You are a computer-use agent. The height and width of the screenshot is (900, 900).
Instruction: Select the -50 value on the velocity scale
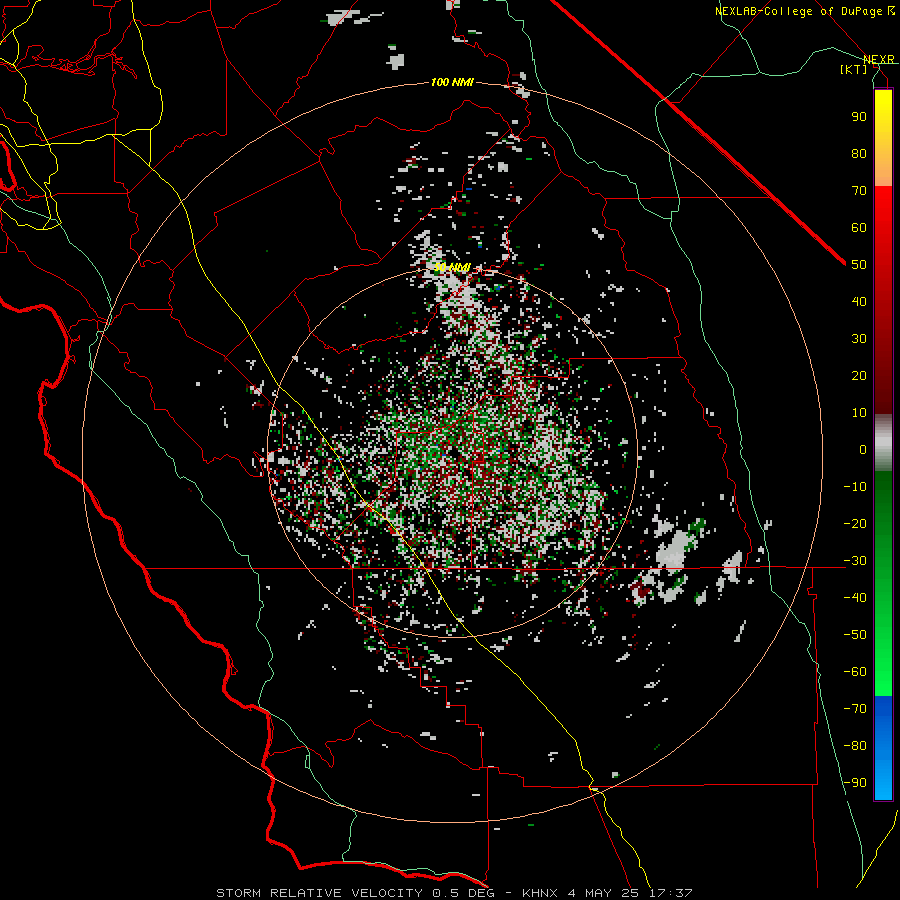point(855,635)
